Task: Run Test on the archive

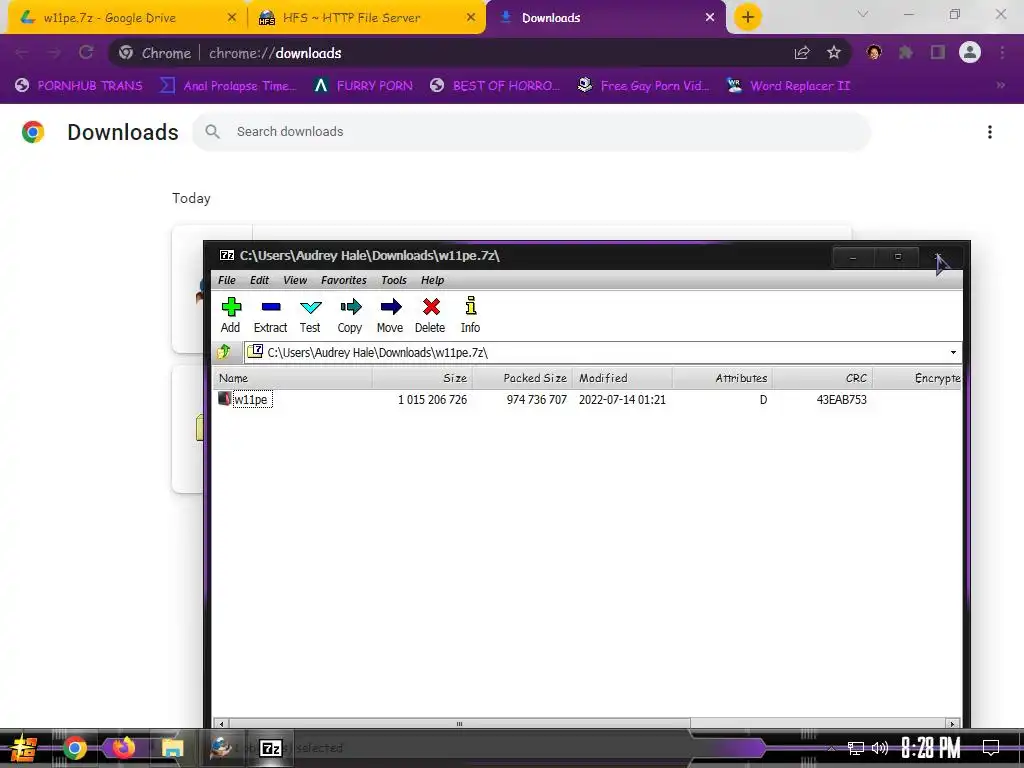Action: pos(310,315)
